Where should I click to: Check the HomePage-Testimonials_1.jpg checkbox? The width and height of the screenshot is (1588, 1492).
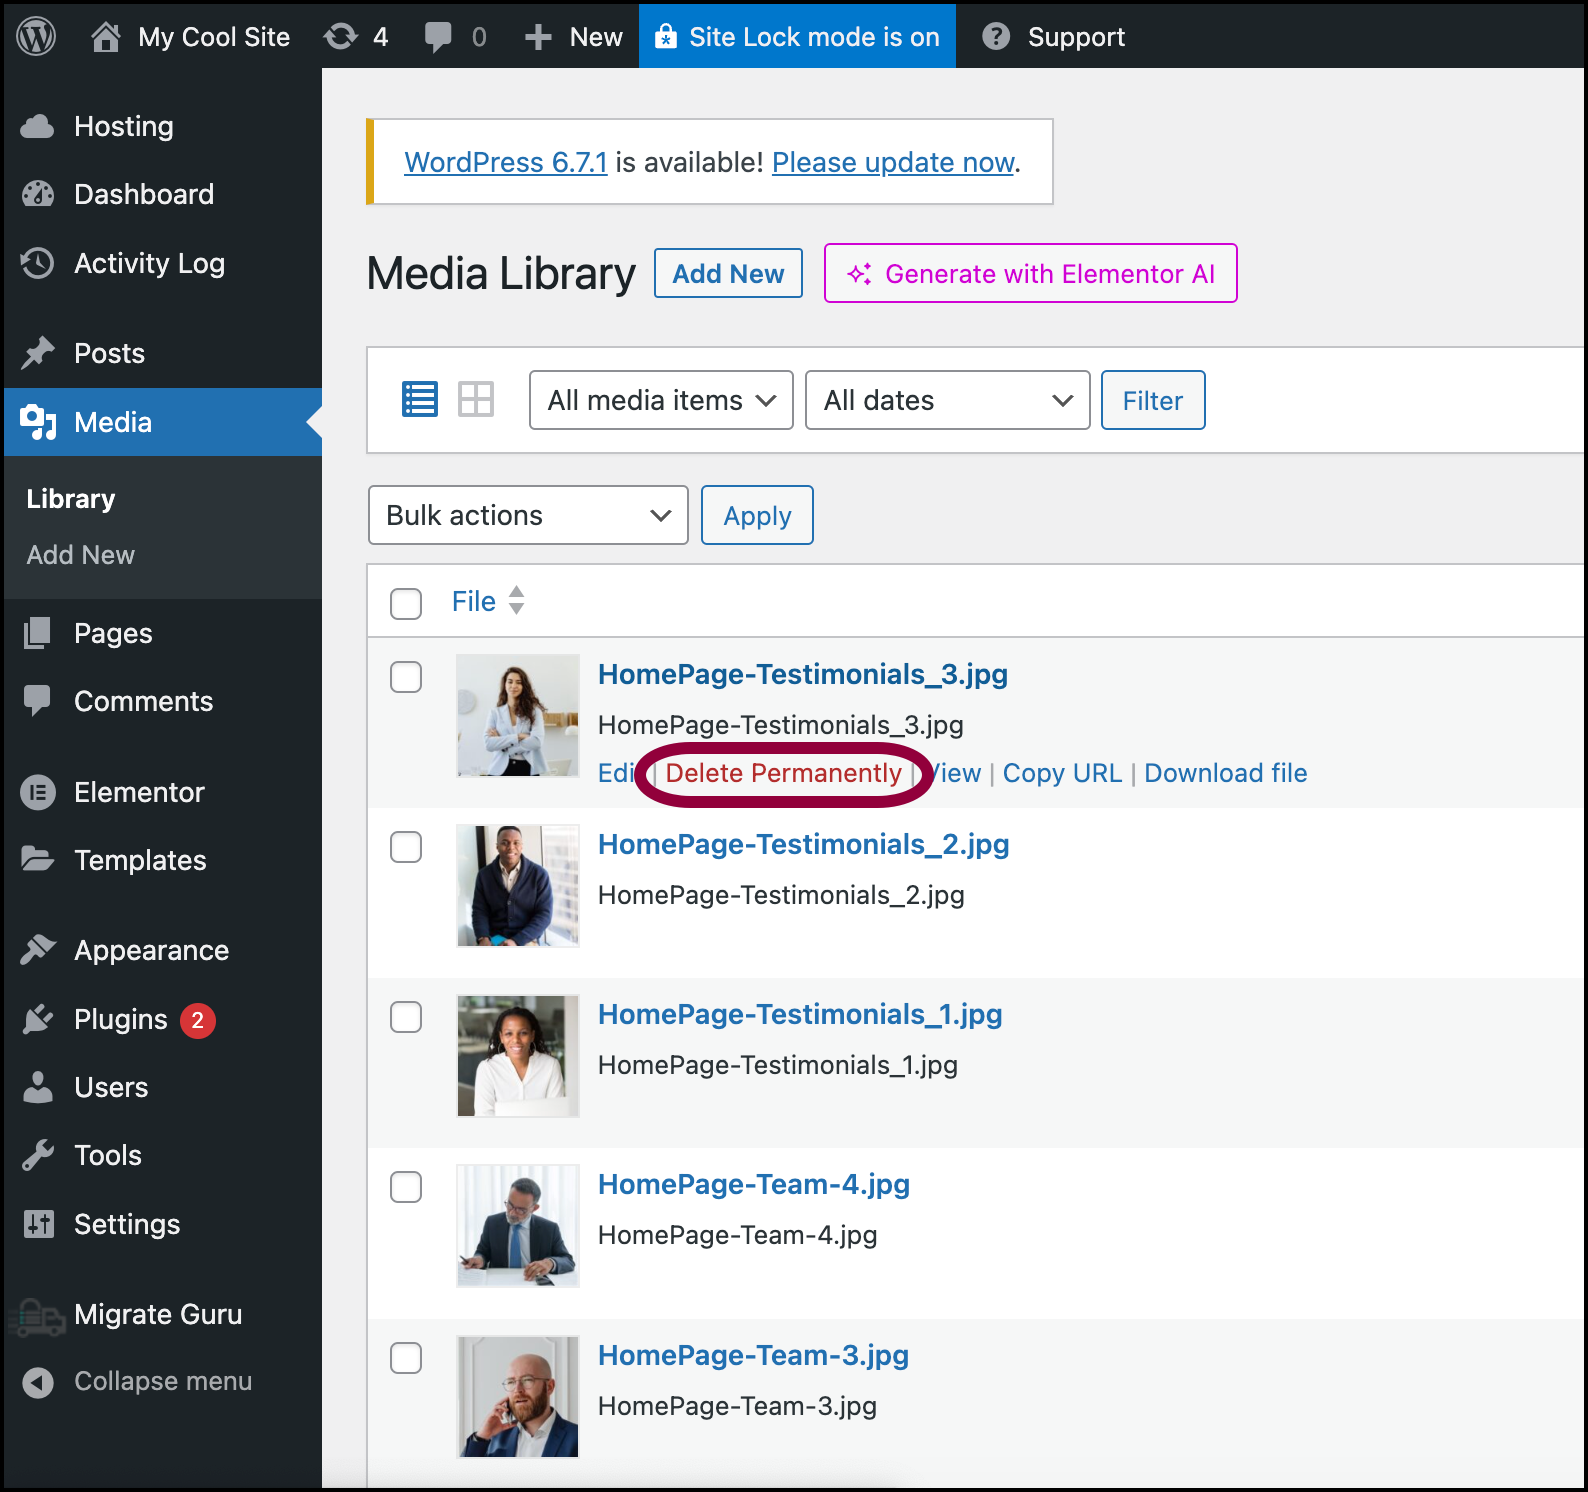click(x=406, y=1017)
